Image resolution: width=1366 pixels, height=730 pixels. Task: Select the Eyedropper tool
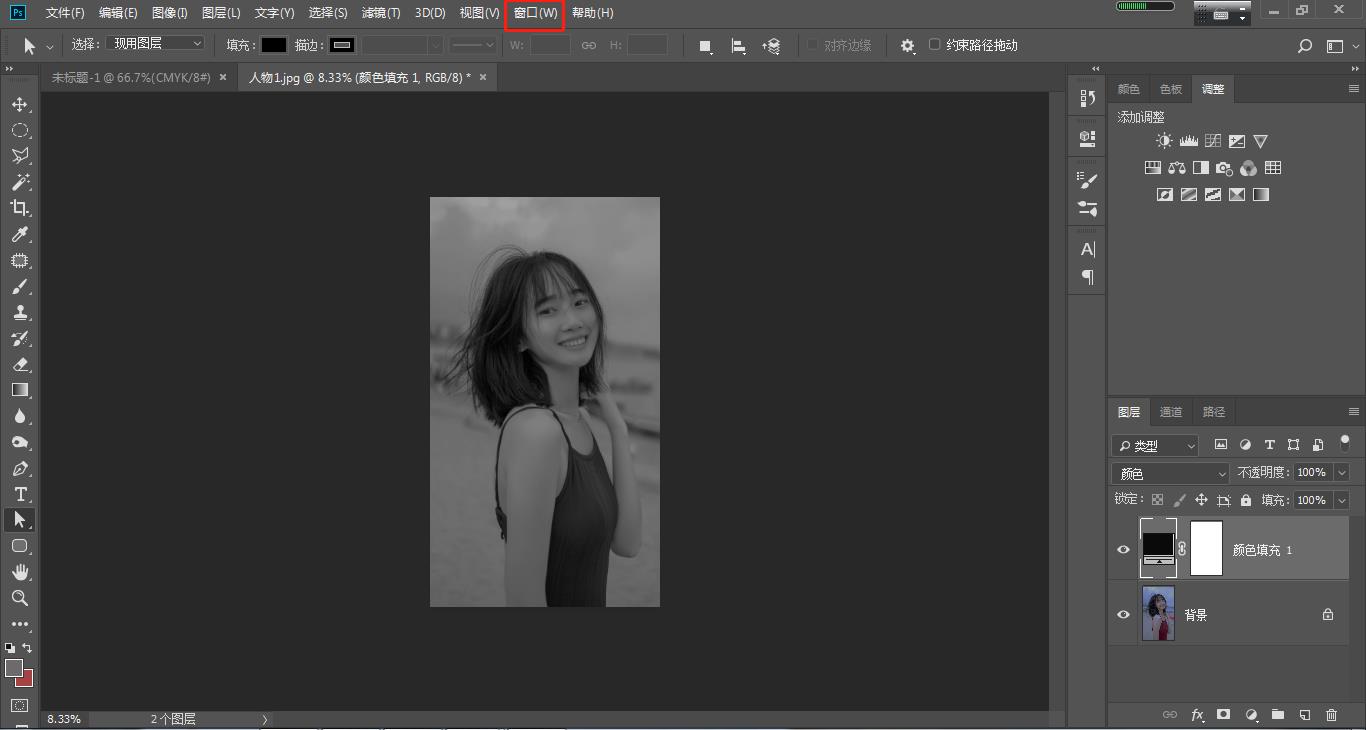[20, 234]
